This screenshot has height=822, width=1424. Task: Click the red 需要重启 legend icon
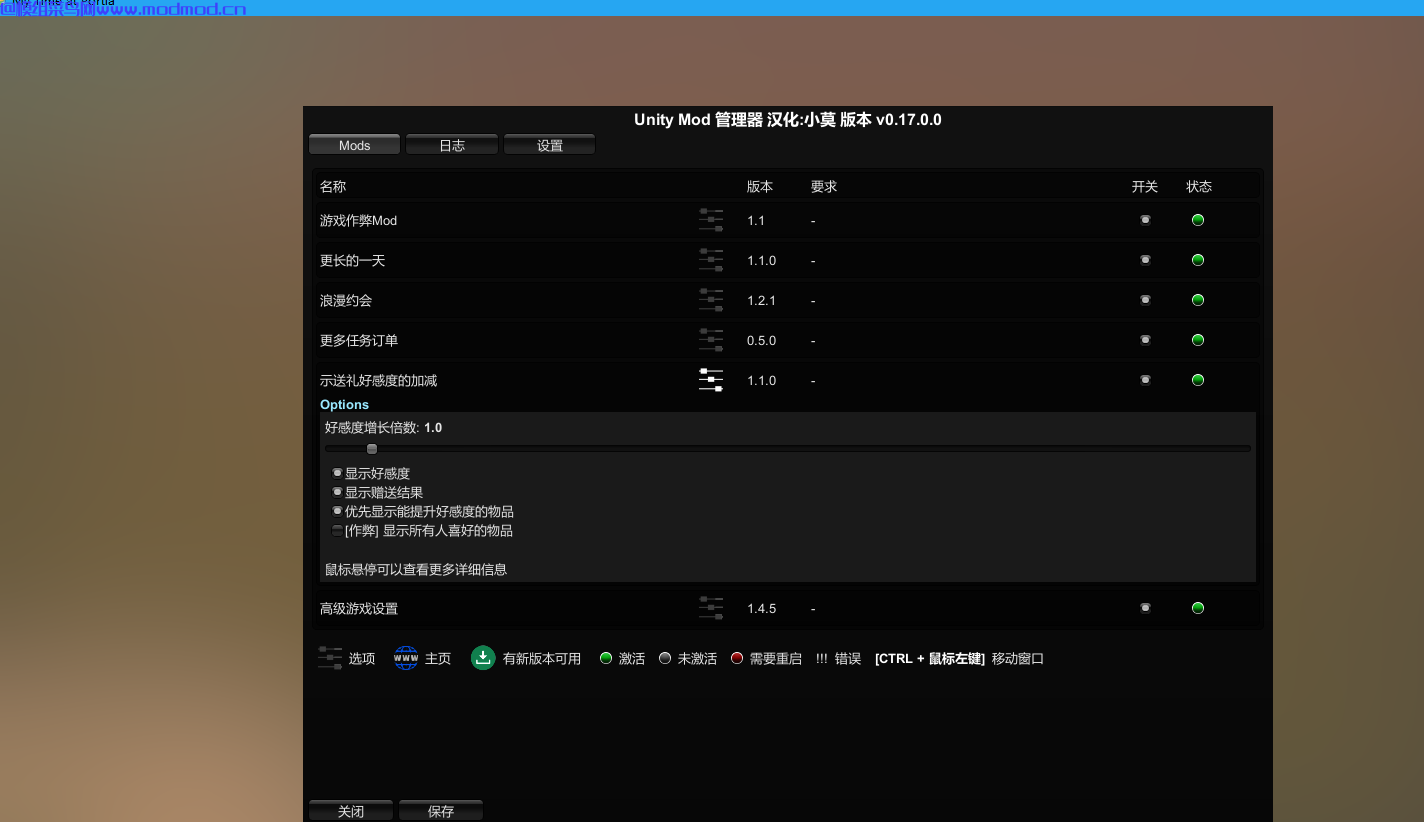point(737,658)
